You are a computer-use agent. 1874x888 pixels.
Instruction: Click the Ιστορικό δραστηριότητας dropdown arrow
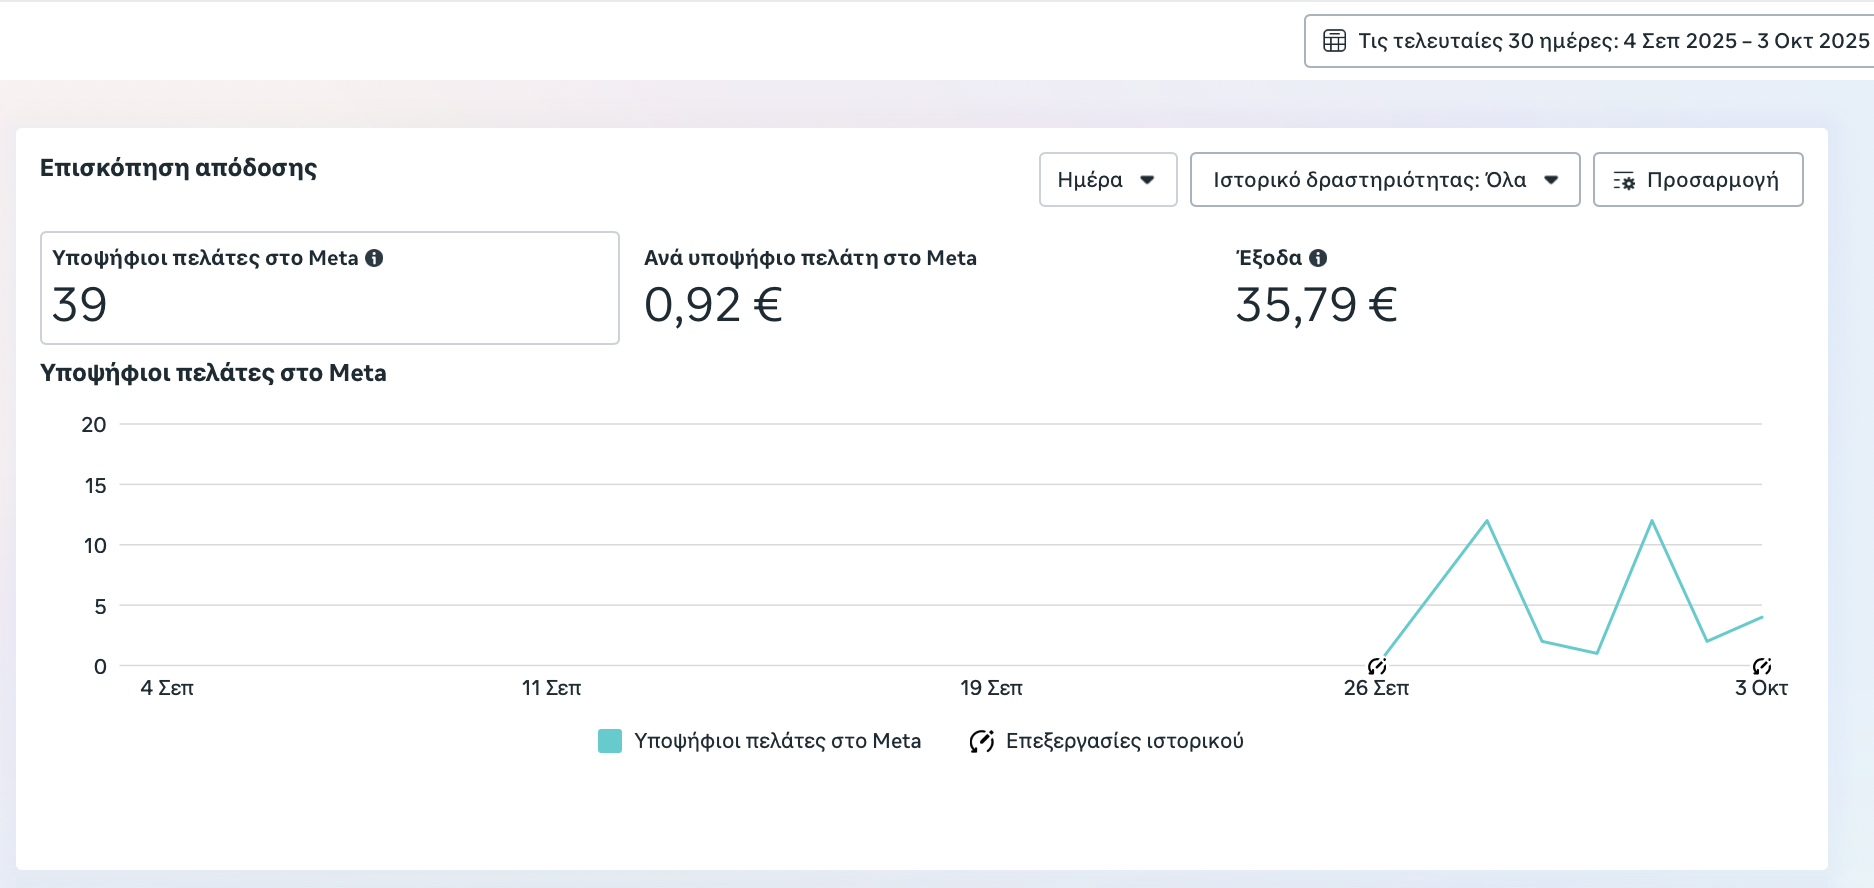[1551, 180]
